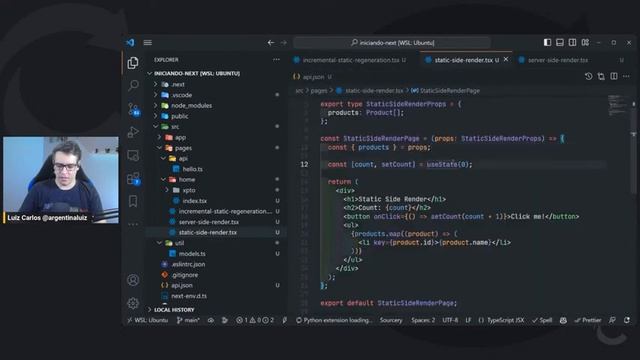Open the timeline history icon in editor toolbar
Viewport: 640px width, 360px height.
tap(589, 76)
